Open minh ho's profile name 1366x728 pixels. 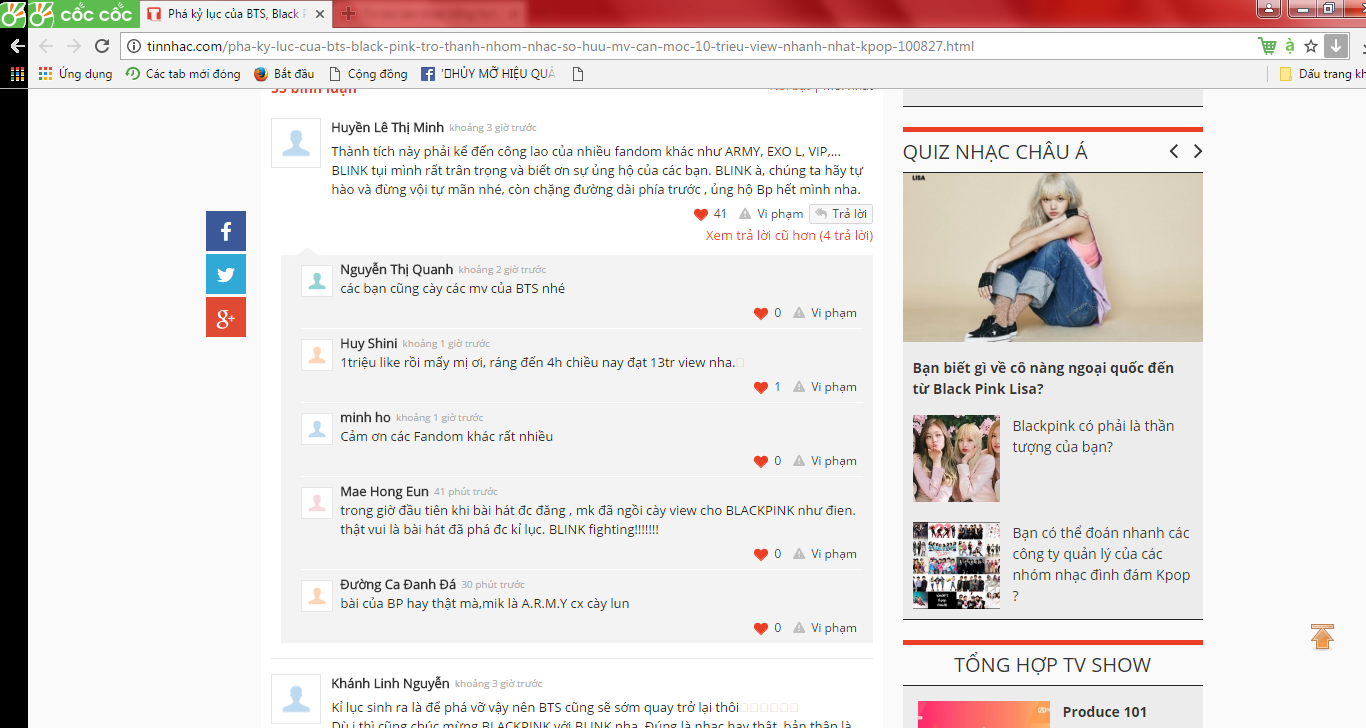(x=365, y=417)
